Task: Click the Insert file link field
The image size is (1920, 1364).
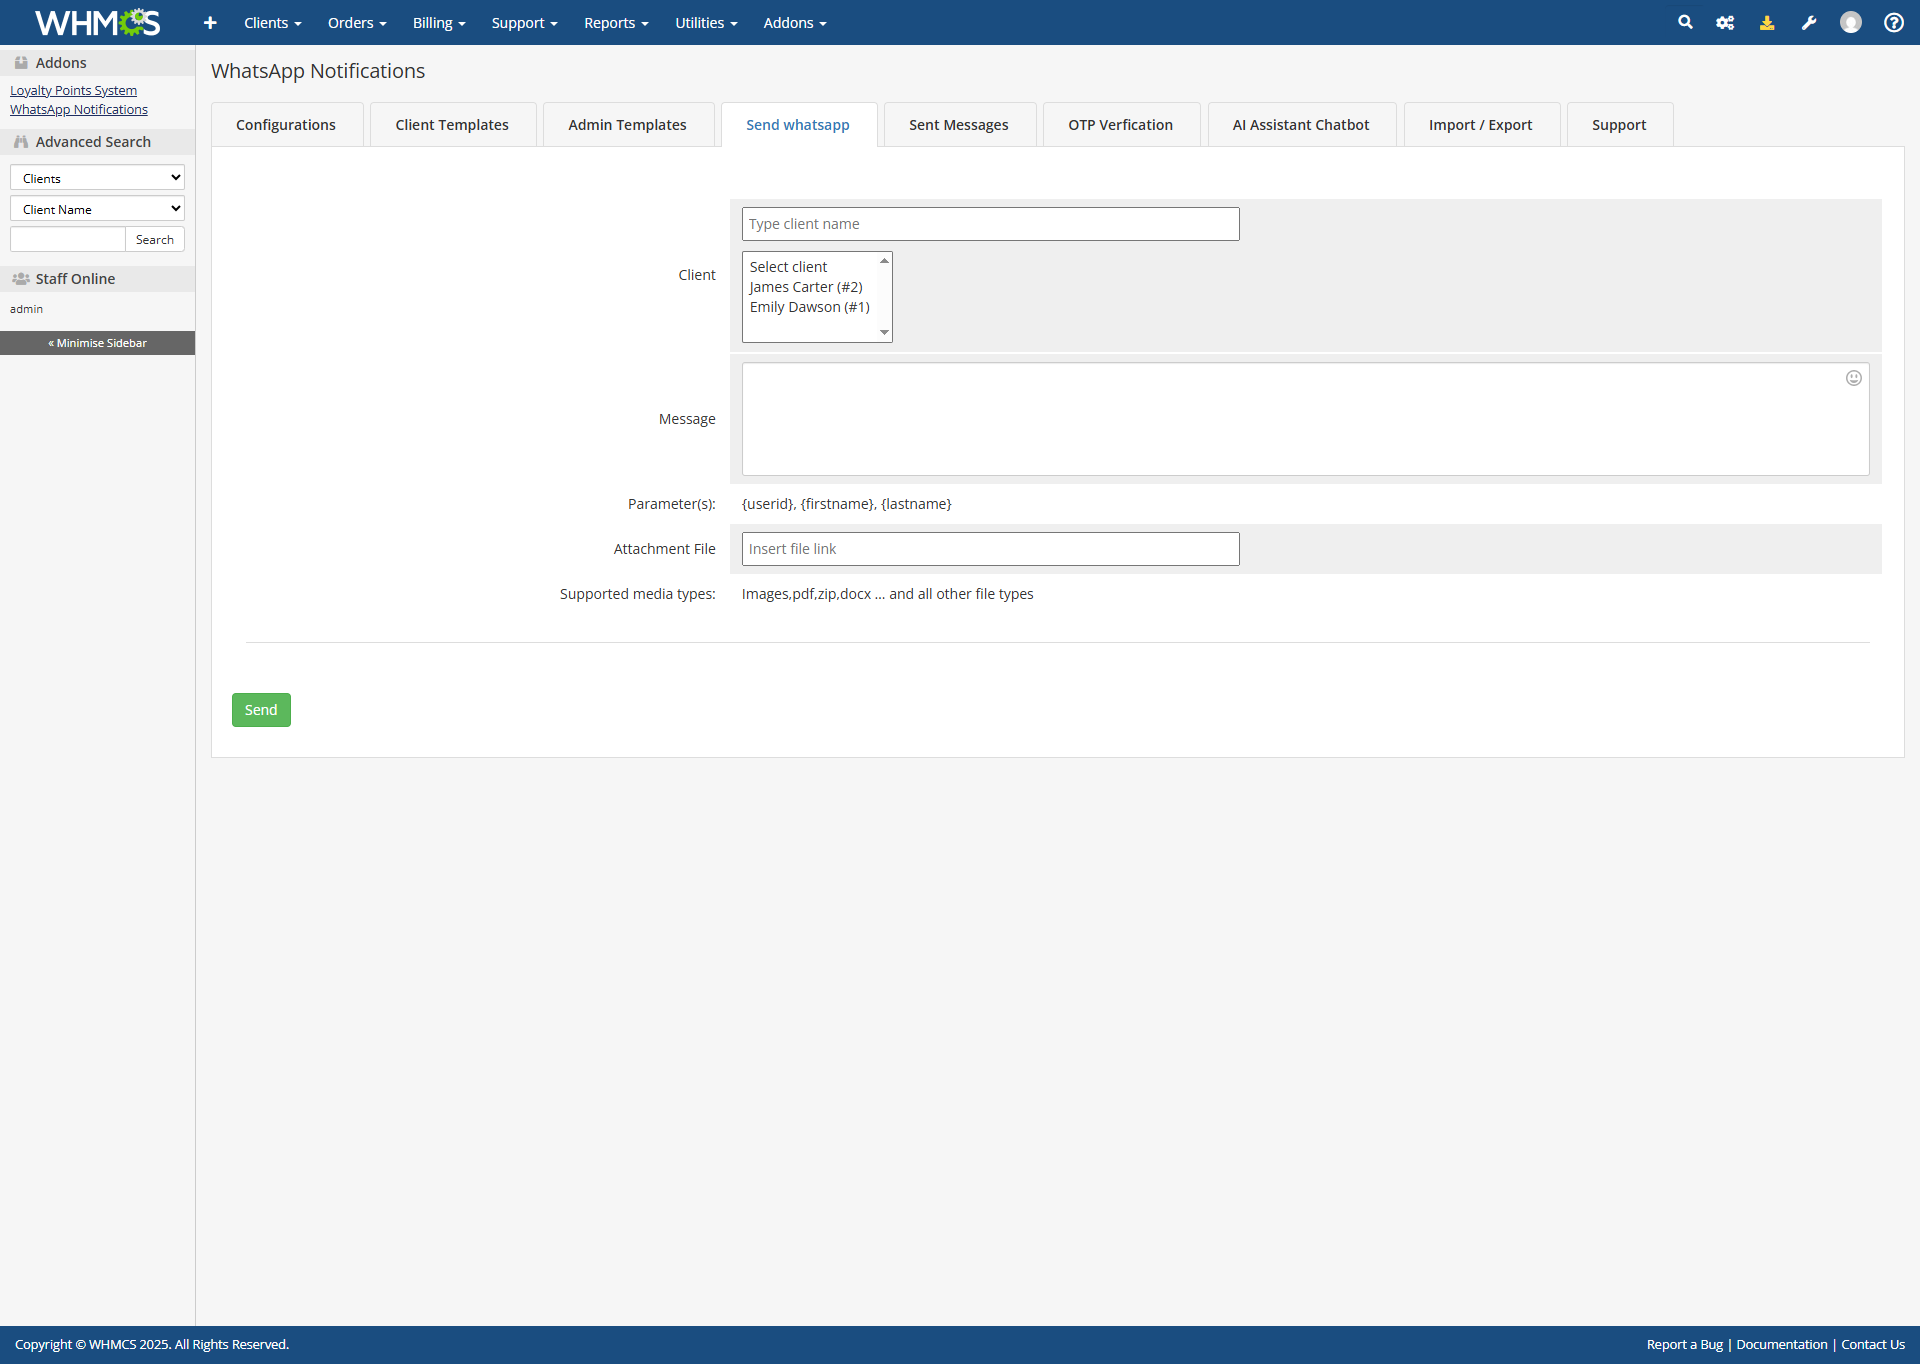Action: click(x=990, y=549)
